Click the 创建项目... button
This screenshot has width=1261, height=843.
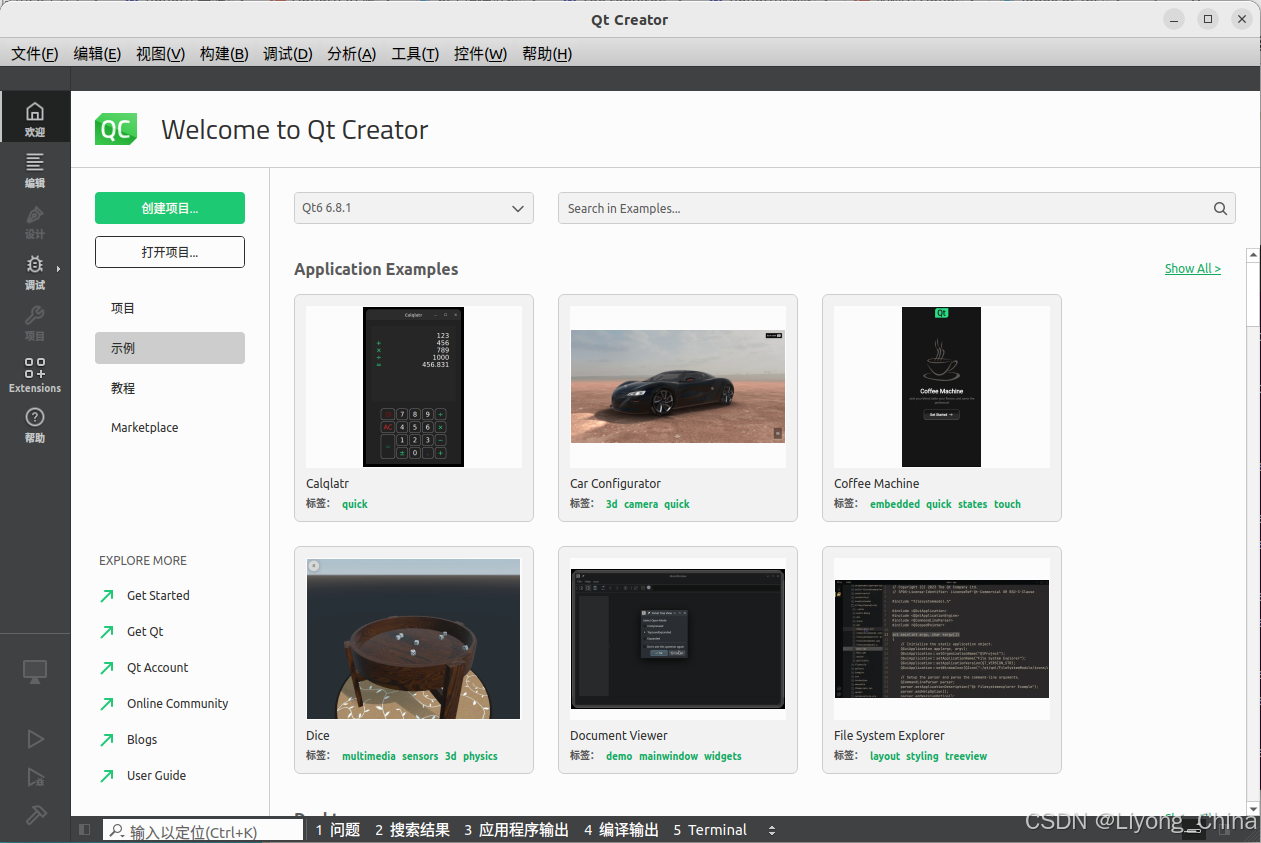(170, 208)
